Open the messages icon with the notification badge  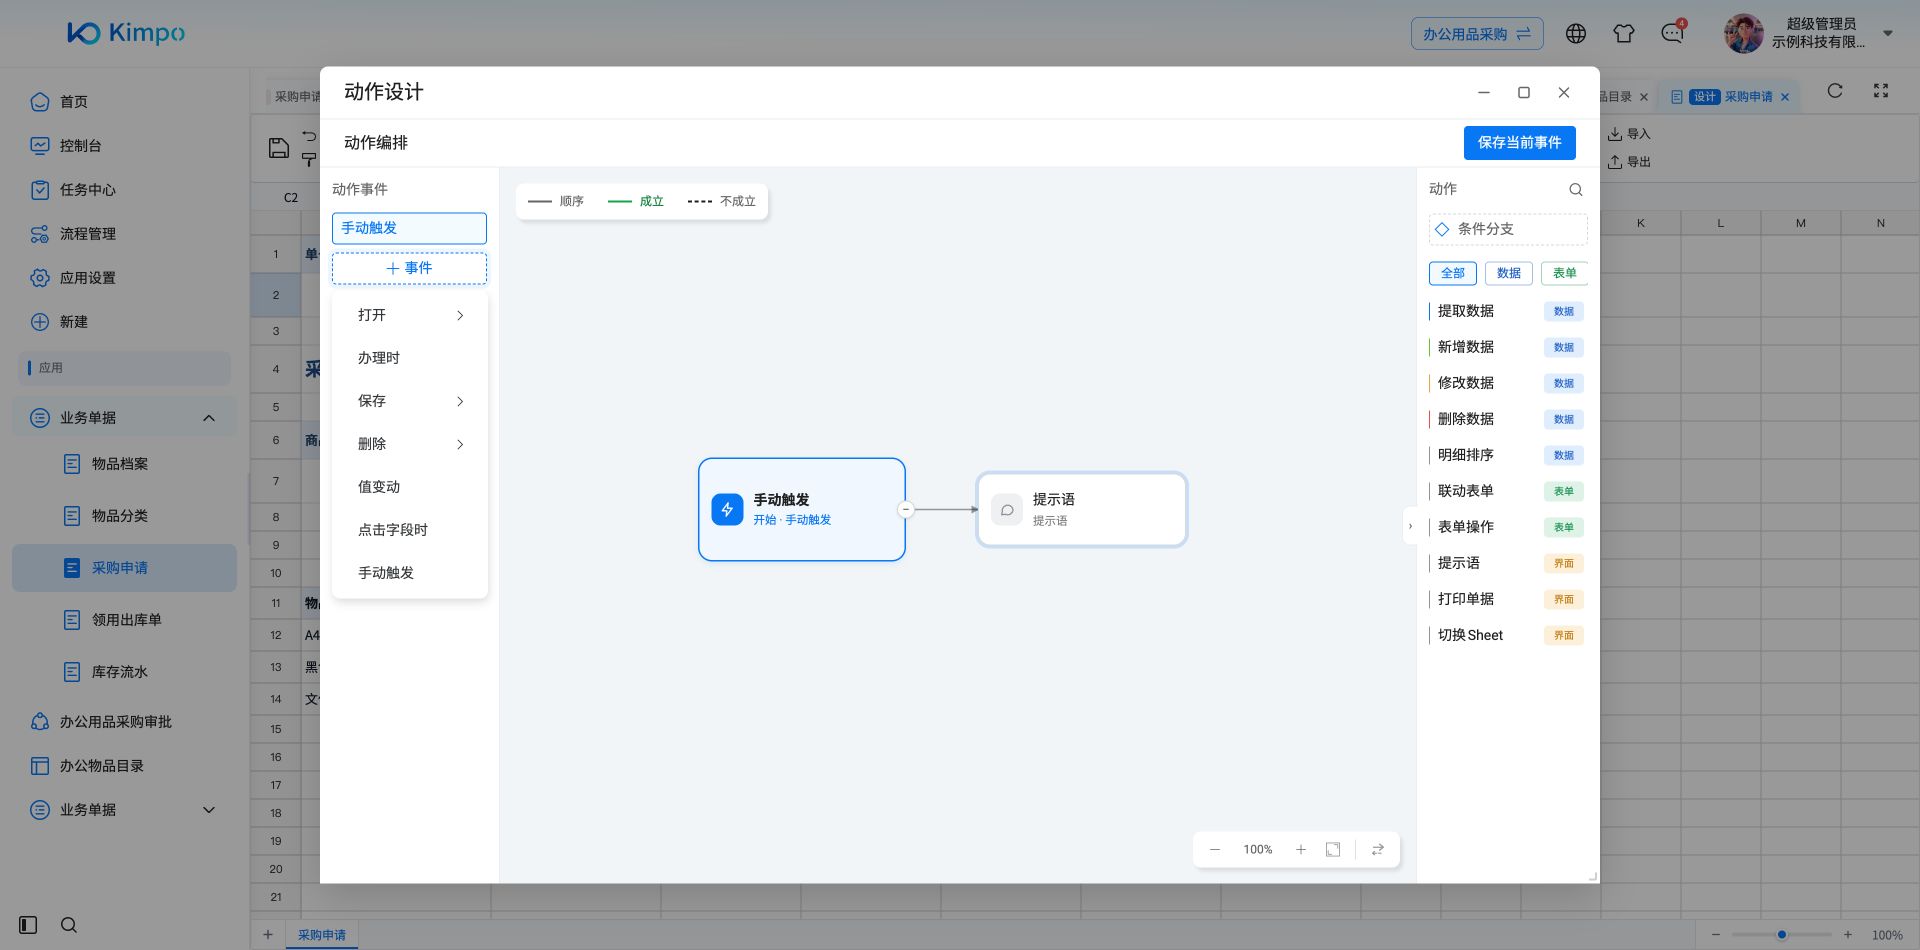pos(1672,33)
